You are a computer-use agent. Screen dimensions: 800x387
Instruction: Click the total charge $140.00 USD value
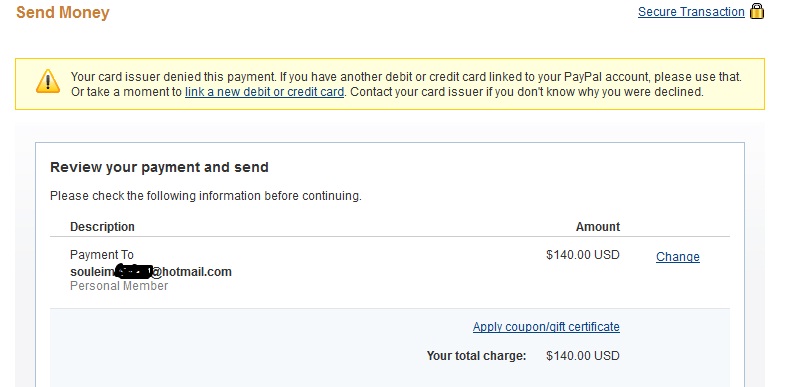click(x=583, y=356)
